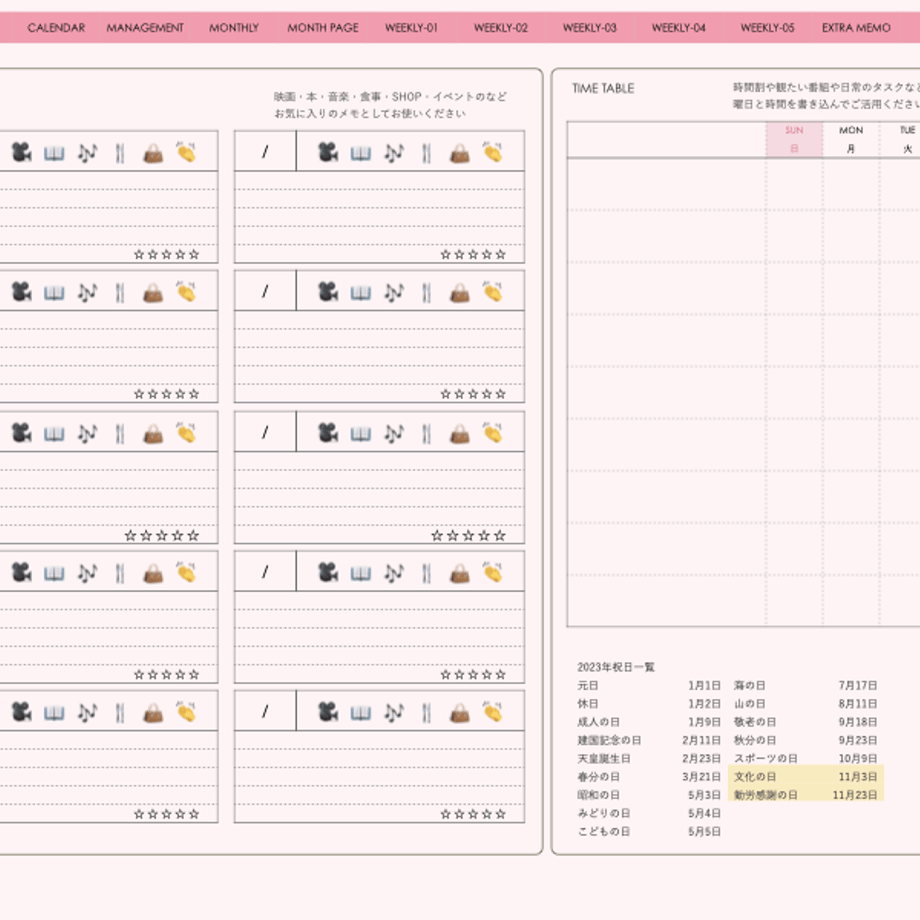
Task: Choose fork and knife icon in third right-column card
Action: [427, 434]
